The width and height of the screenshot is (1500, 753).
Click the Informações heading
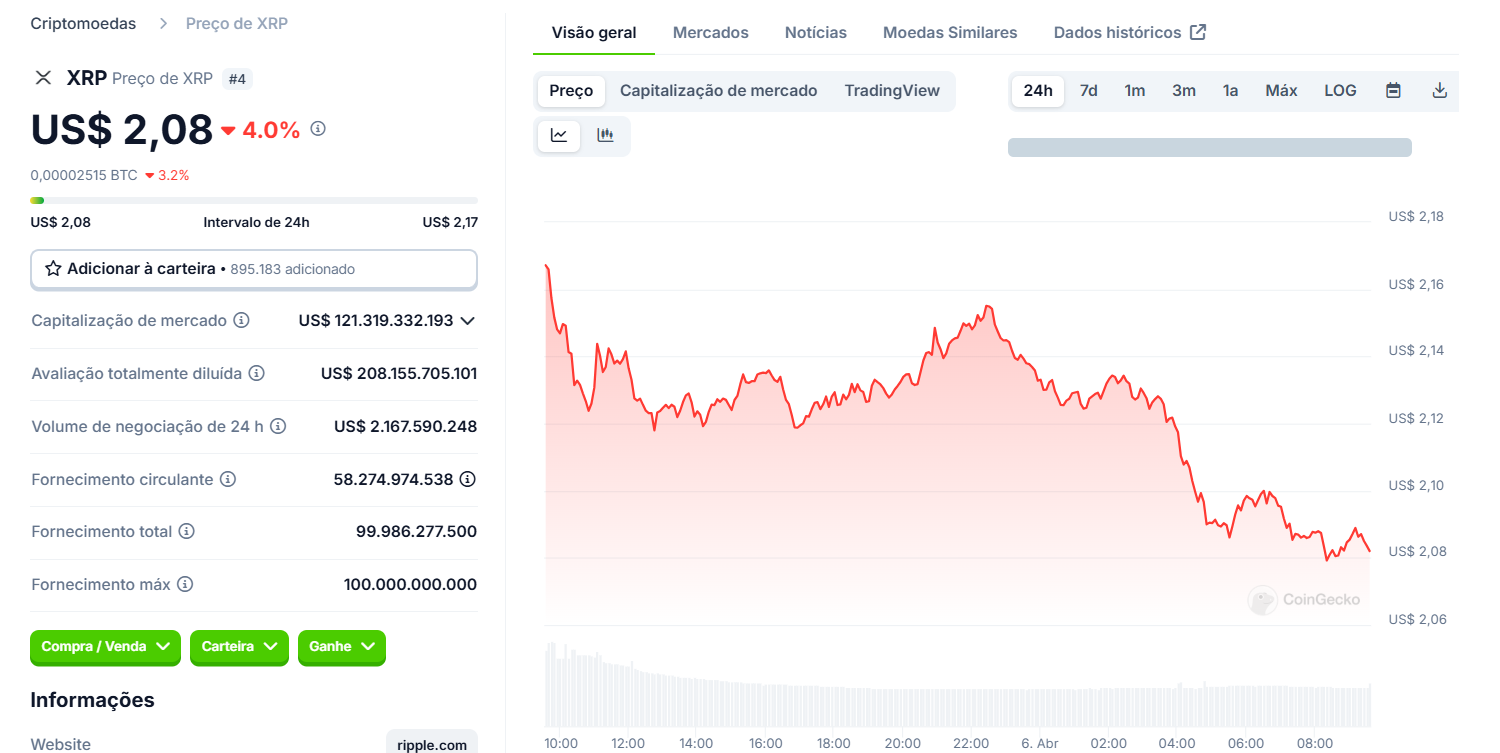click(92, 700)
